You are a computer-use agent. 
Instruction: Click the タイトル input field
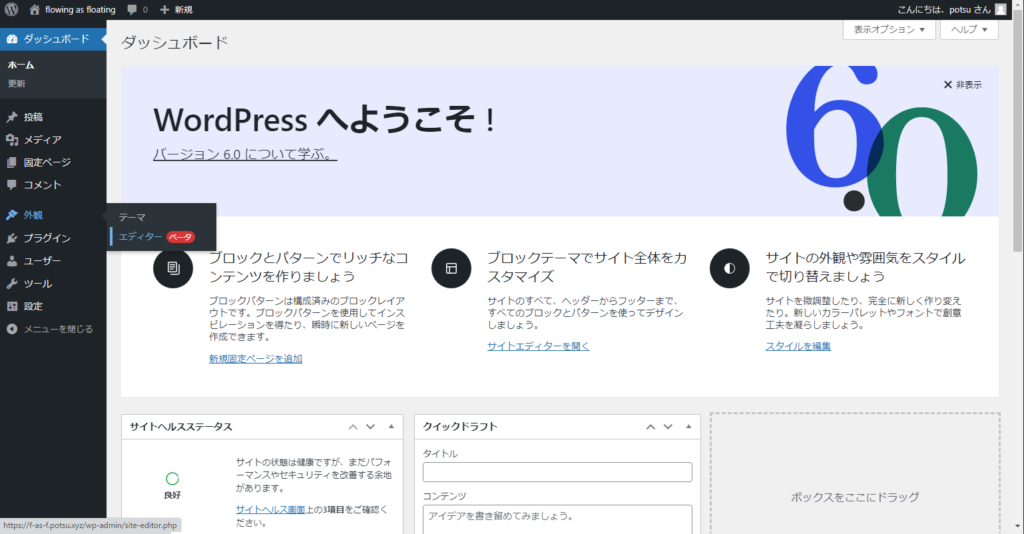(557, 472)
